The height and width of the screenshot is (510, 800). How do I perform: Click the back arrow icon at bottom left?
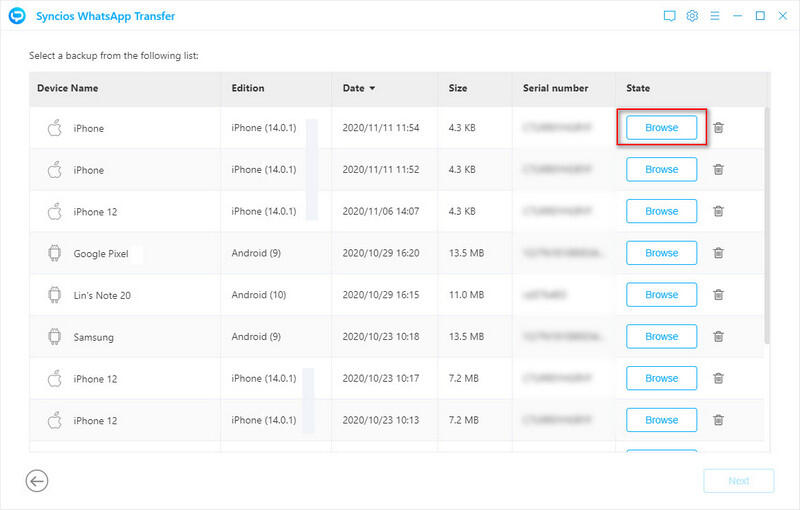click(x=37, y=481)
